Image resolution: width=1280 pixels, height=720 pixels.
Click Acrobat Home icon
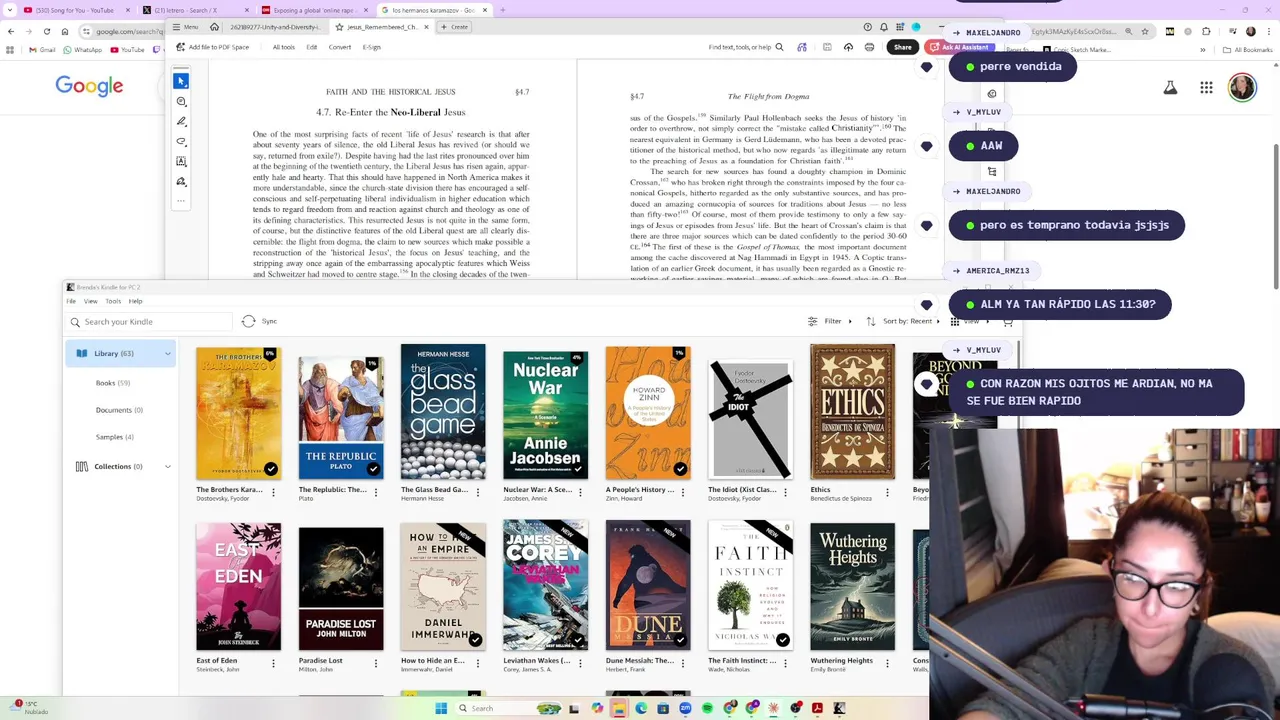214,27
